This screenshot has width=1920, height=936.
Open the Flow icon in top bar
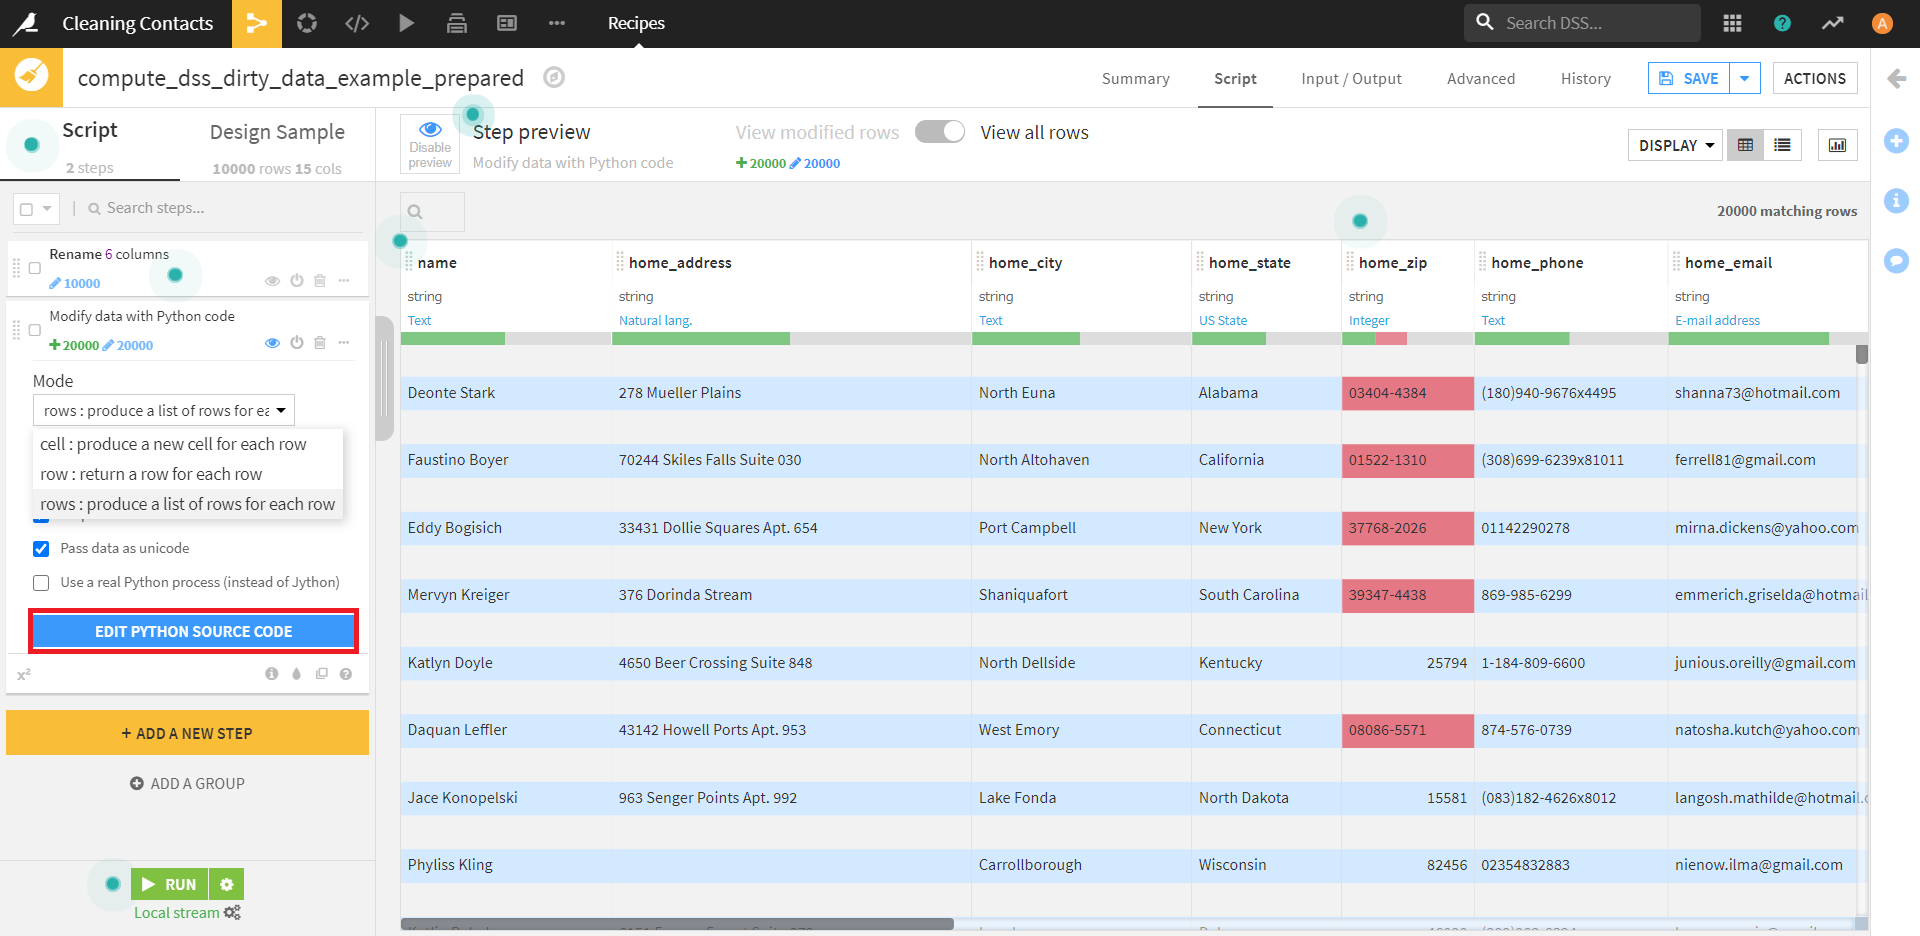click(x=257, y=23)
